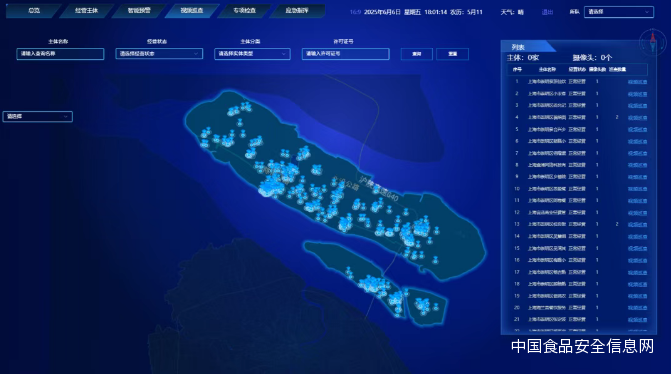Click a camera marker at the northern tip of the large island
Viewport: 671px width, 374px height.
click(245, 106)
